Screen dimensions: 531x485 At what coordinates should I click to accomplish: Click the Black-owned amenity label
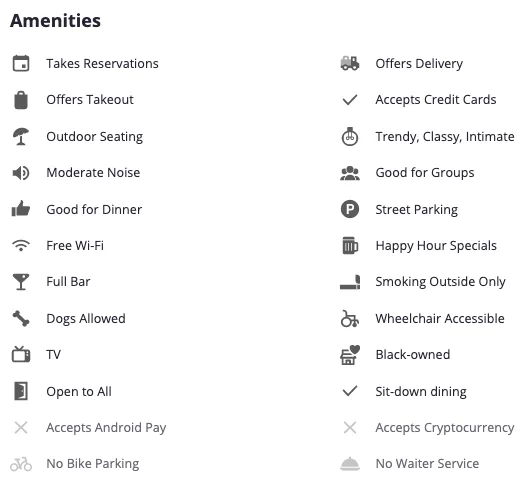pyautogui.click(x=413, y=355)
